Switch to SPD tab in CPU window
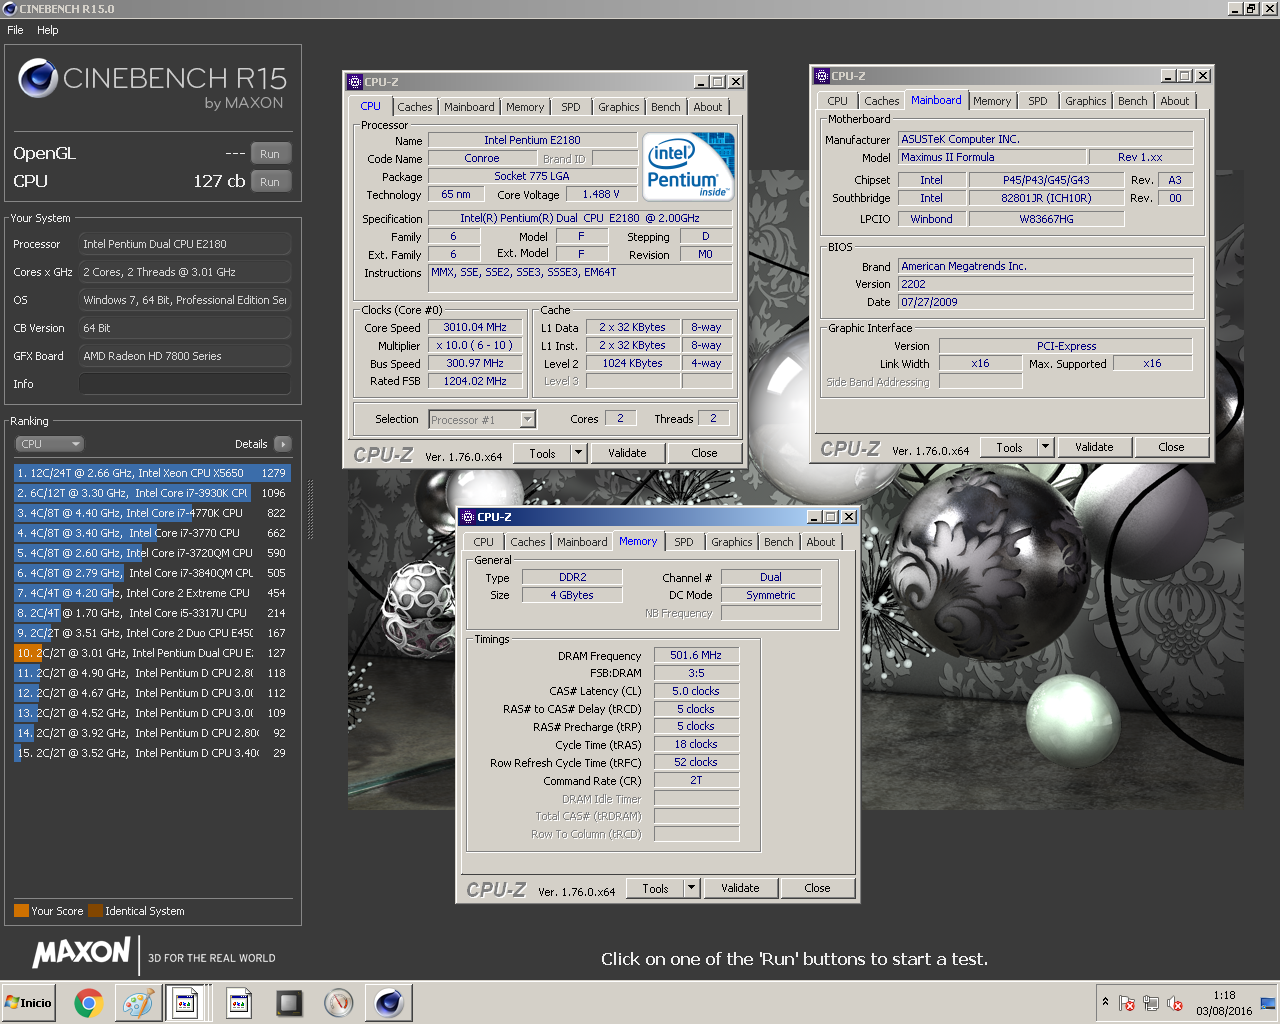This screenshot has width=1280, height=1024. pyautogui.click(x=570, y=107)
